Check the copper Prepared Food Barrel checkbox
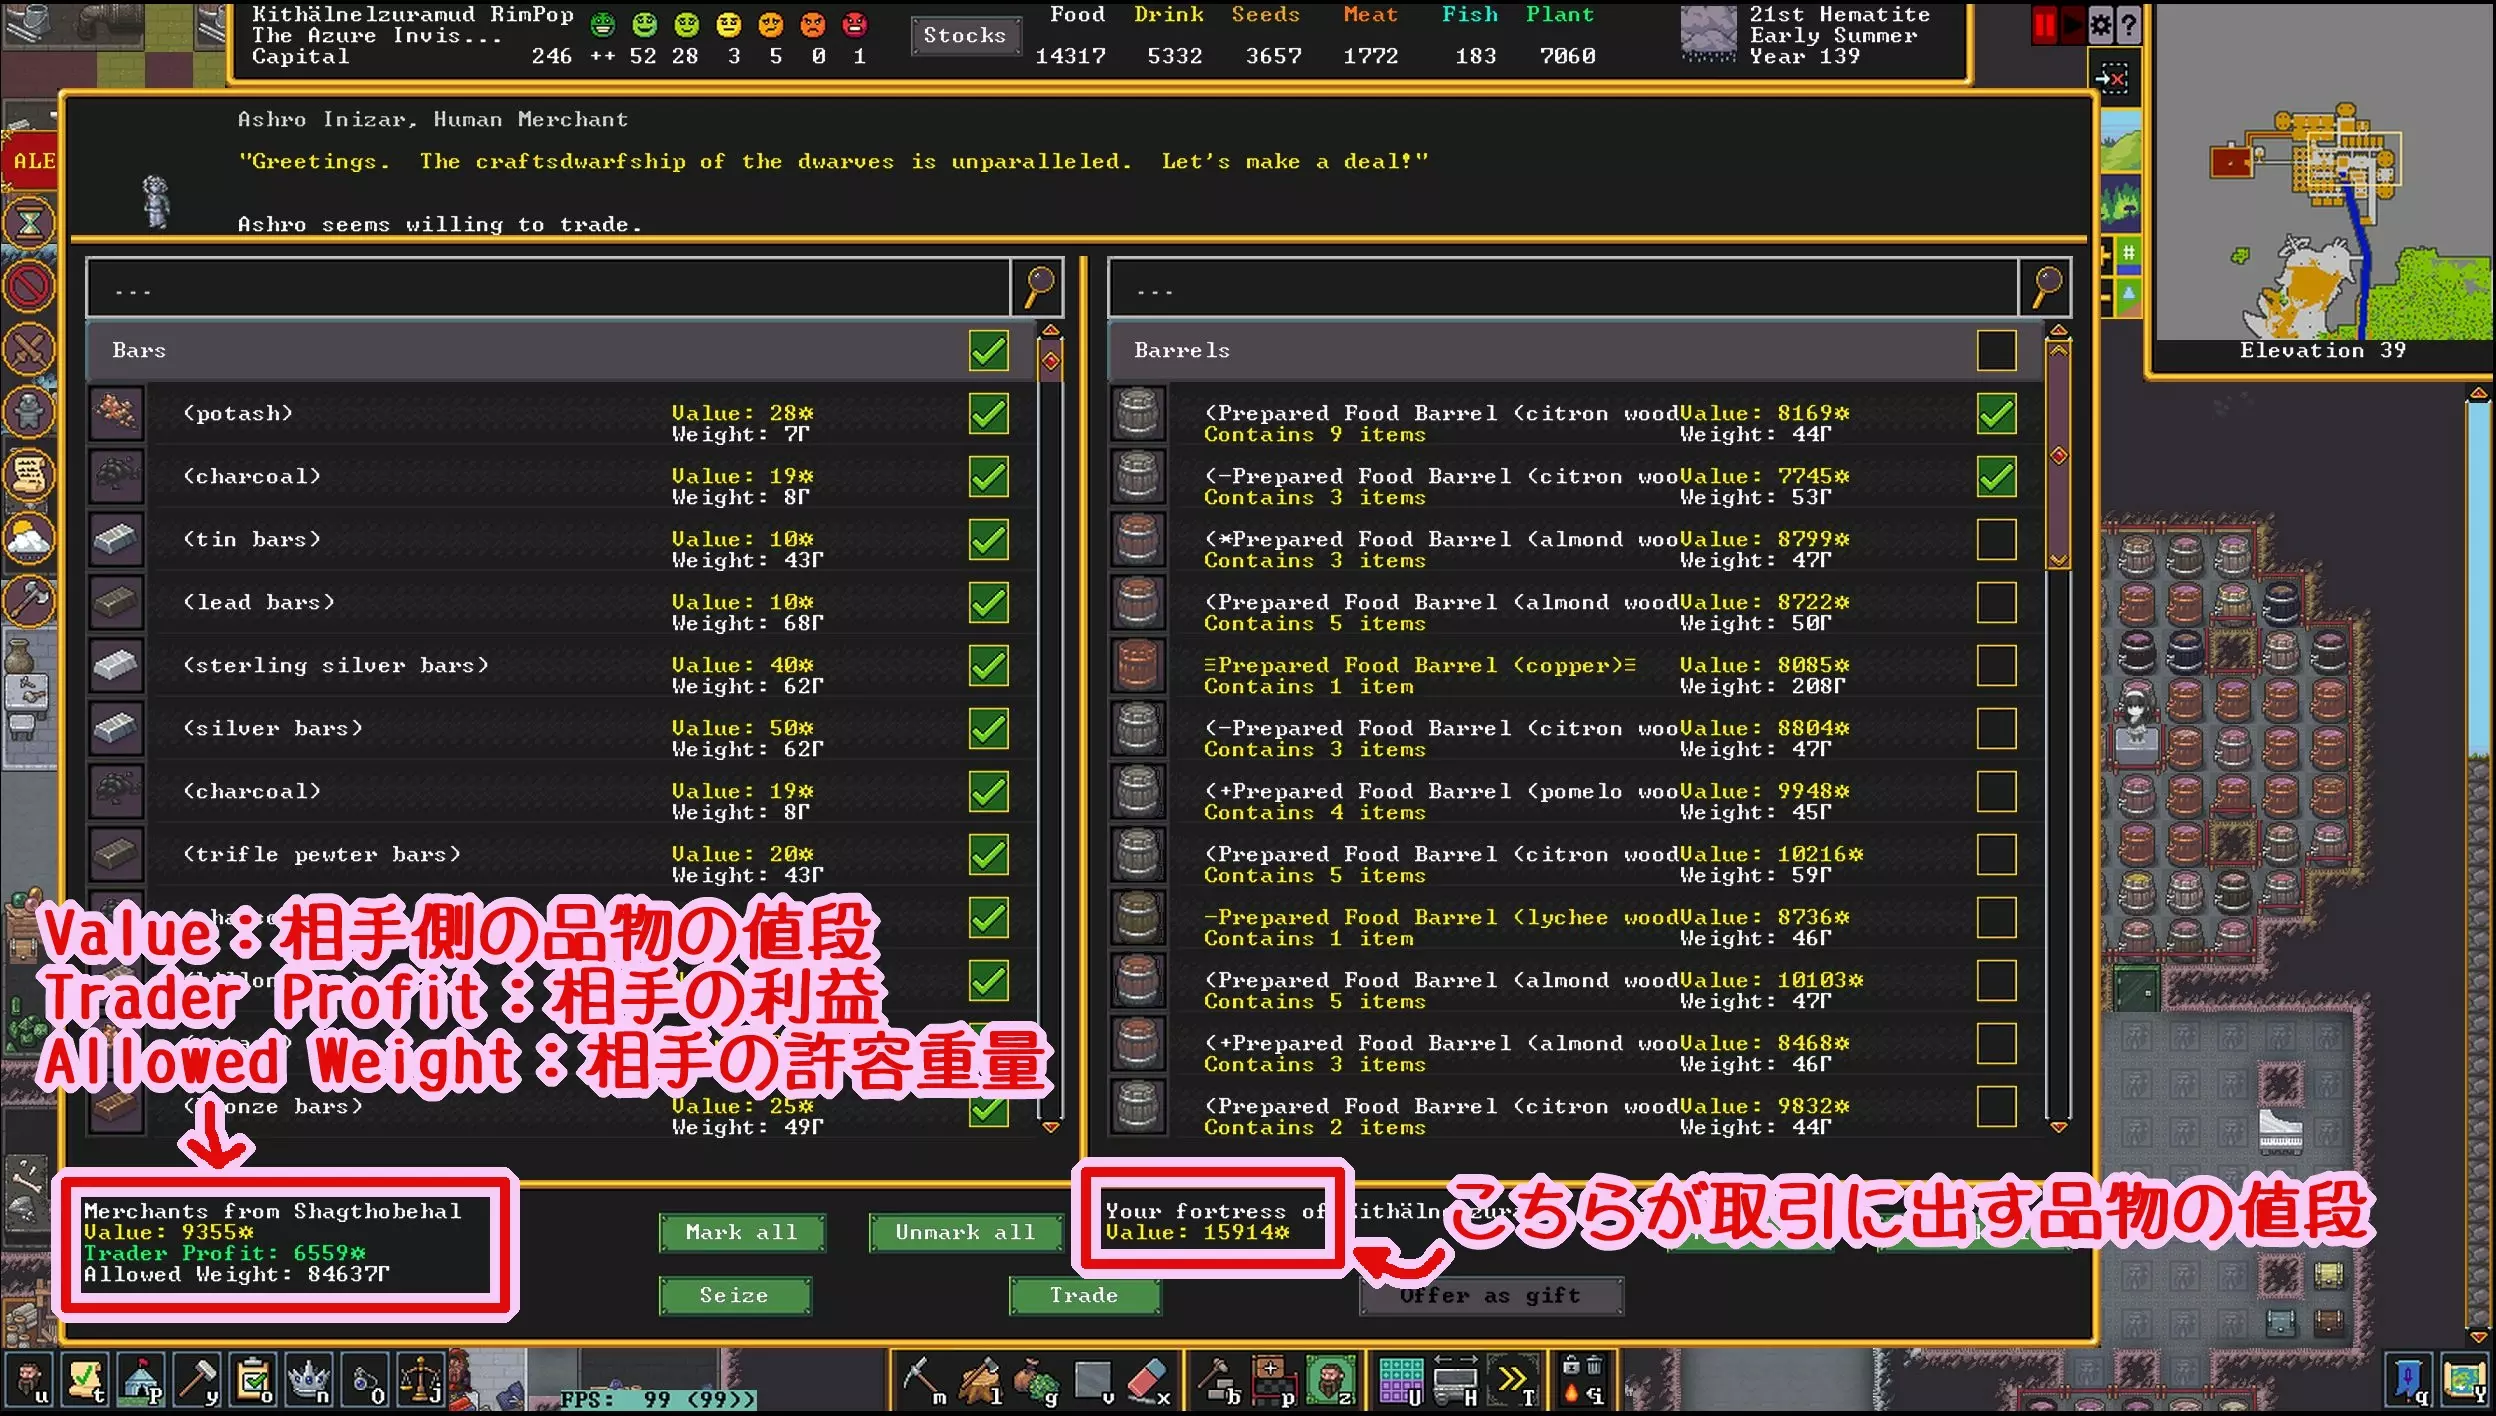The image size is (2496, 1416). coord(1996,666)
